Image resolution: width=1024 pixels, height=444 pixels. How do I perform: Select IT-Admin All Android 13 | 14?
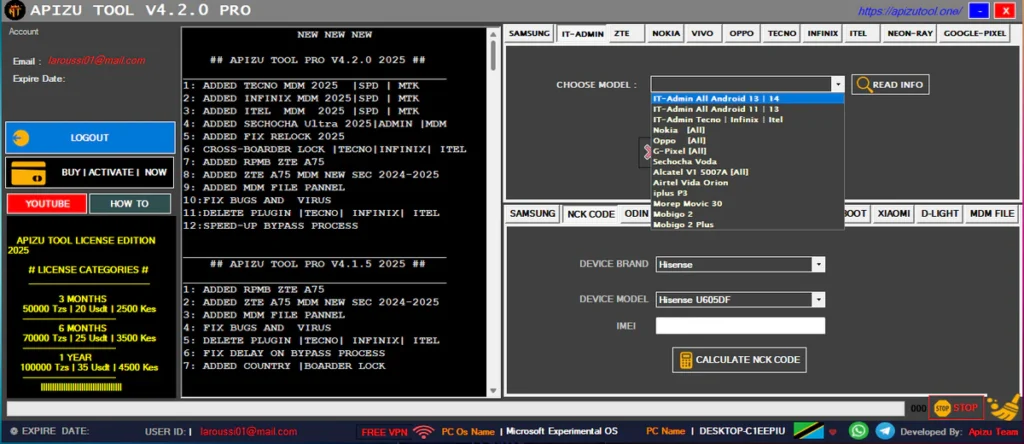coord(747,99)
